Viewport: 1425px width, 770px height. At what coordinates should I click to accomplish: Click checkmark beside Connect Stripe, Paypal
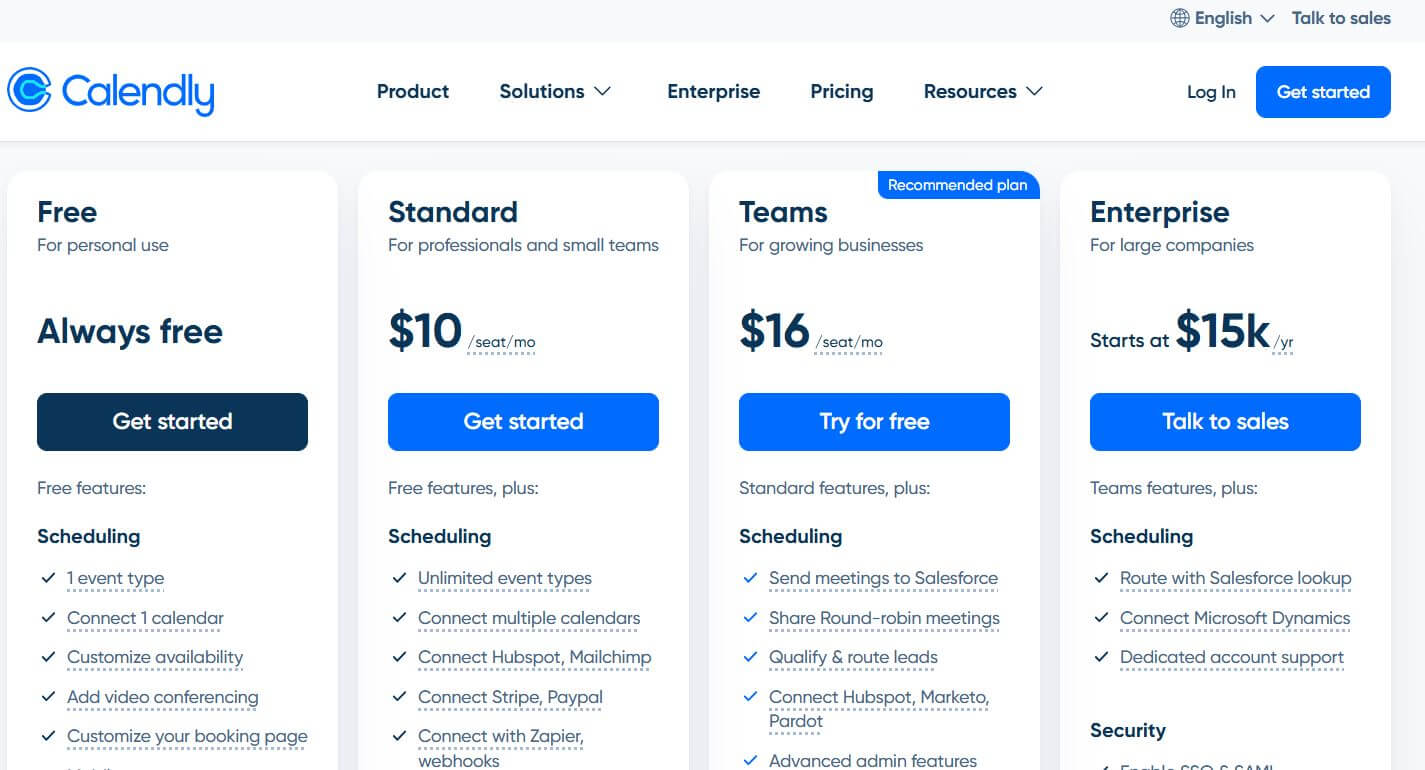coord(399,697)
